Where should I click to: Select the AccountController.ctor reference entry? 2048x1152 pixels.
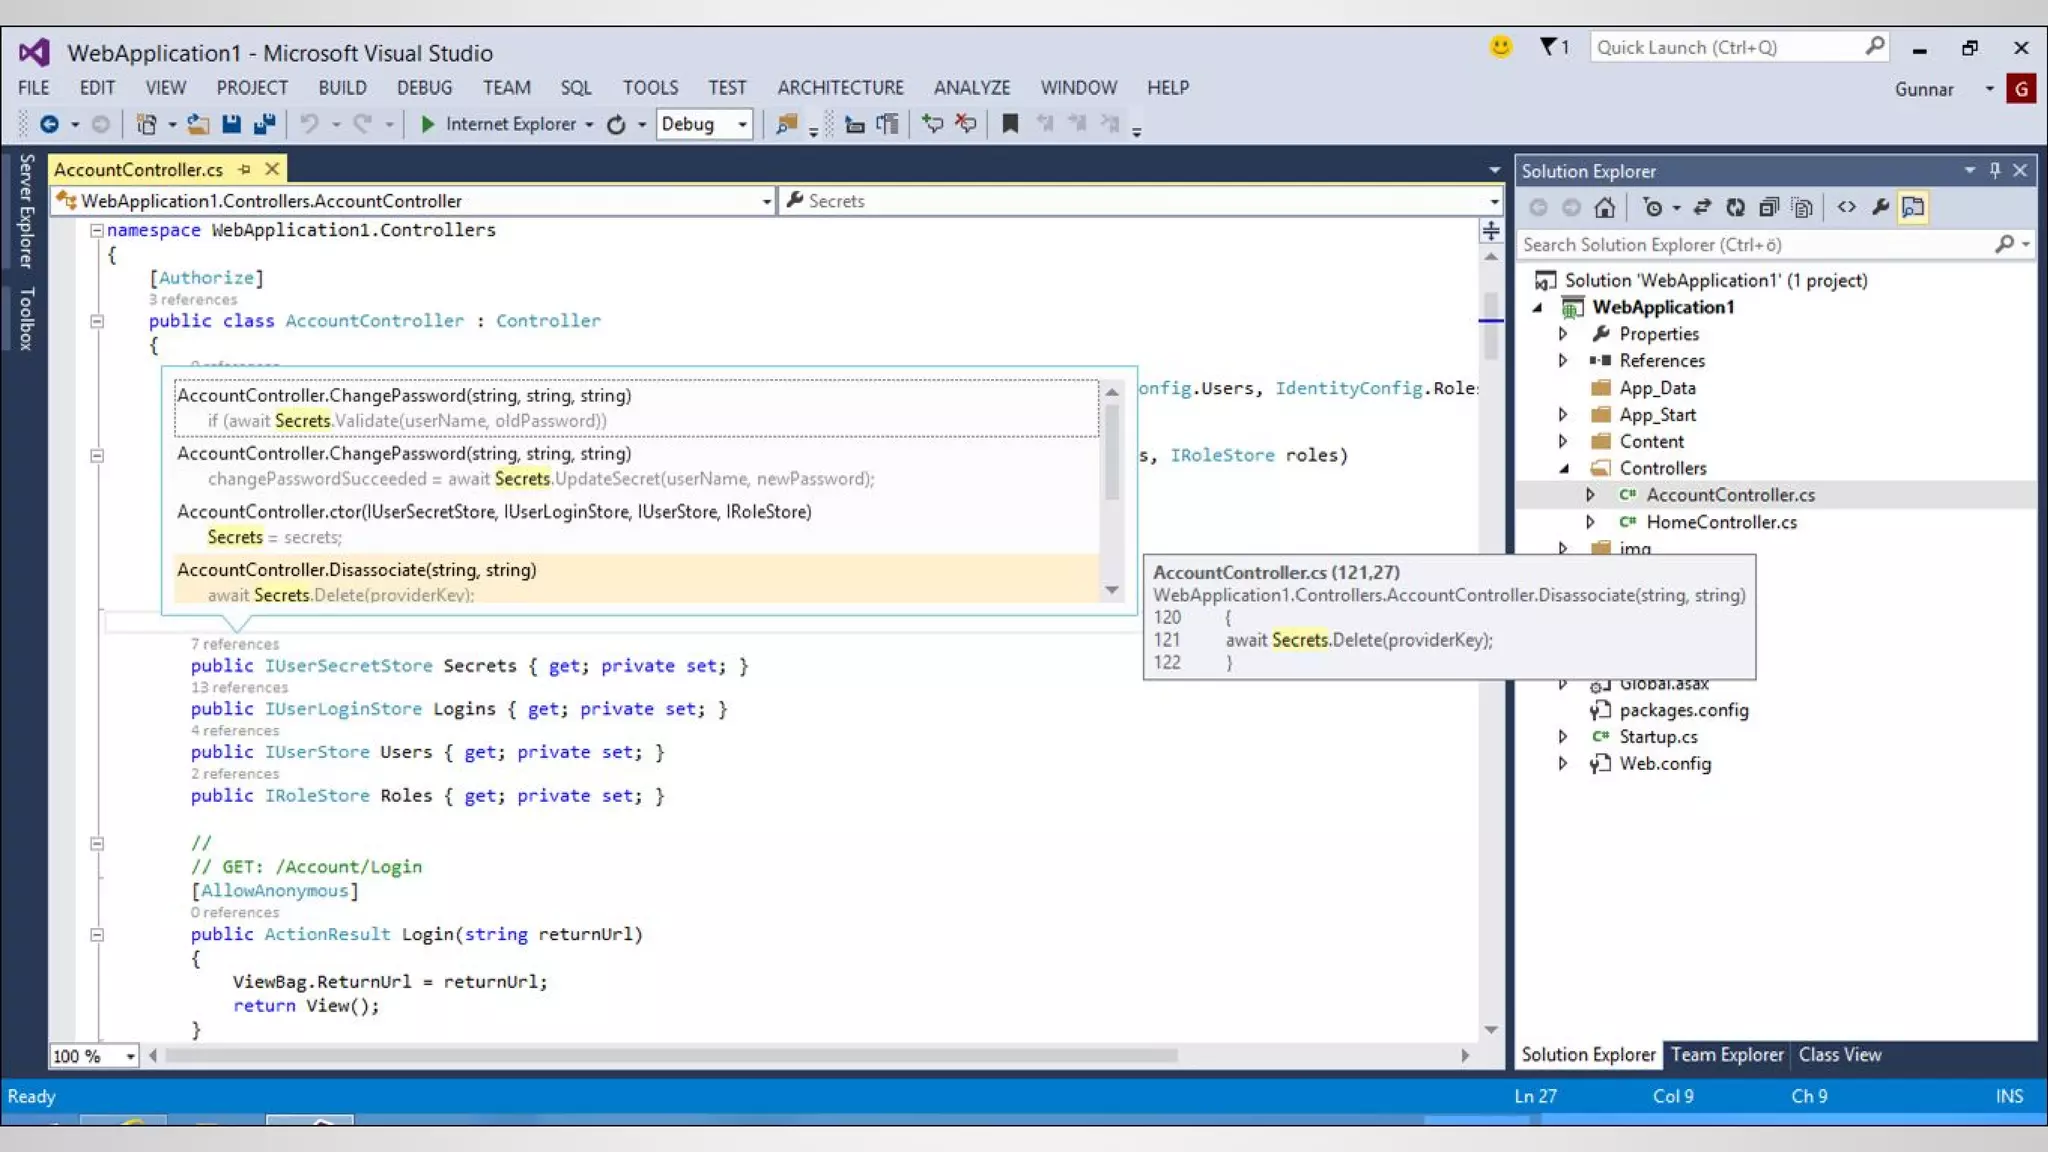(636, 524)
